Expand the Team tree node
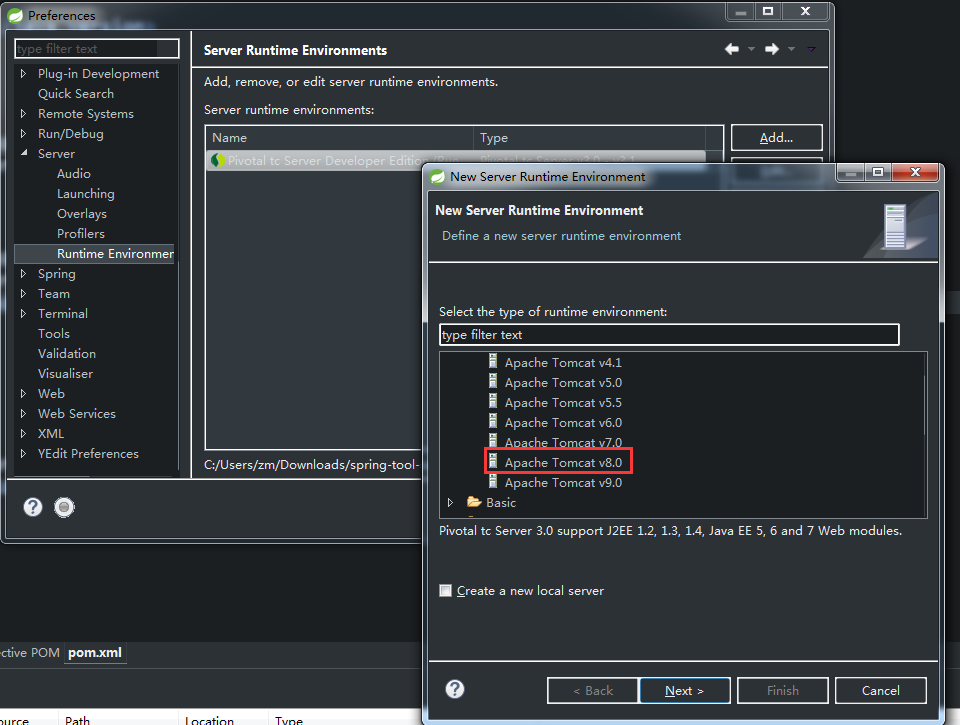960x725 pixels. tap(23, 293)
